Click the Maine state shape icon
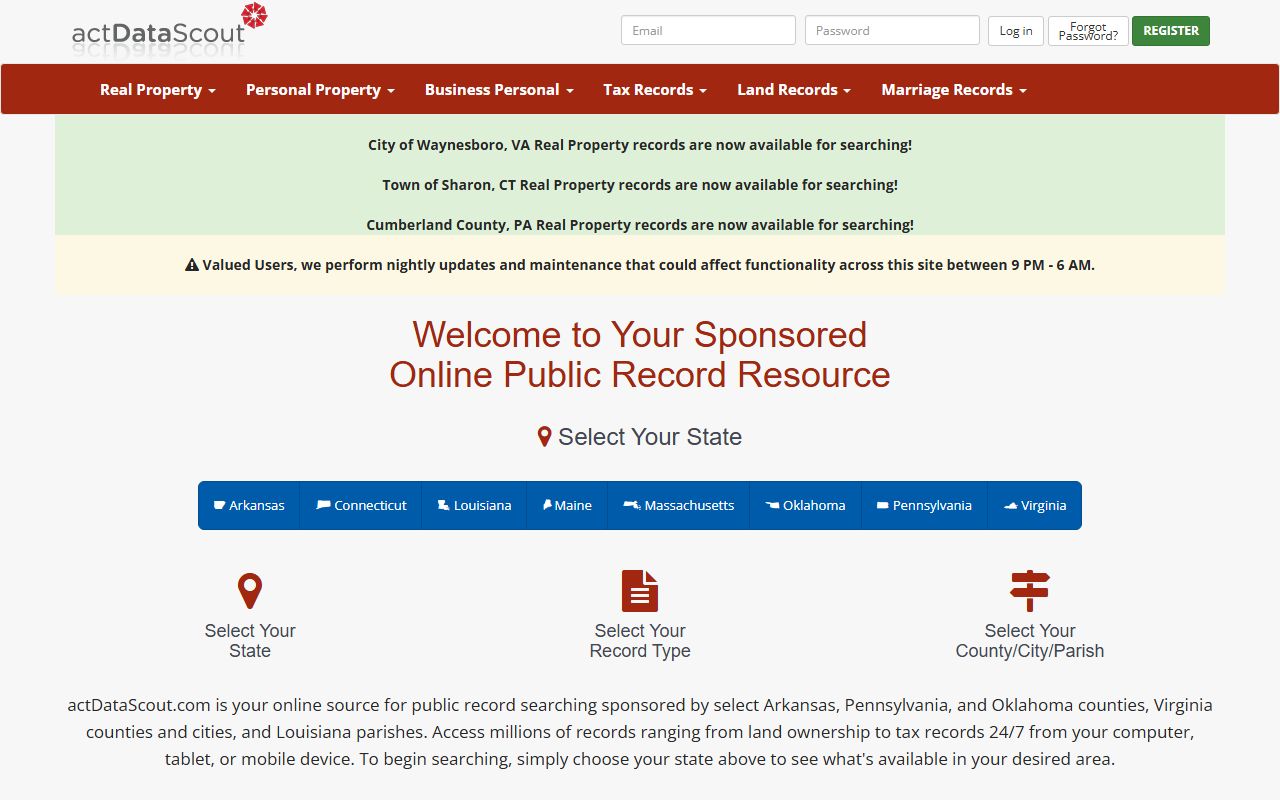1280x800 pixels. point(547,506)
